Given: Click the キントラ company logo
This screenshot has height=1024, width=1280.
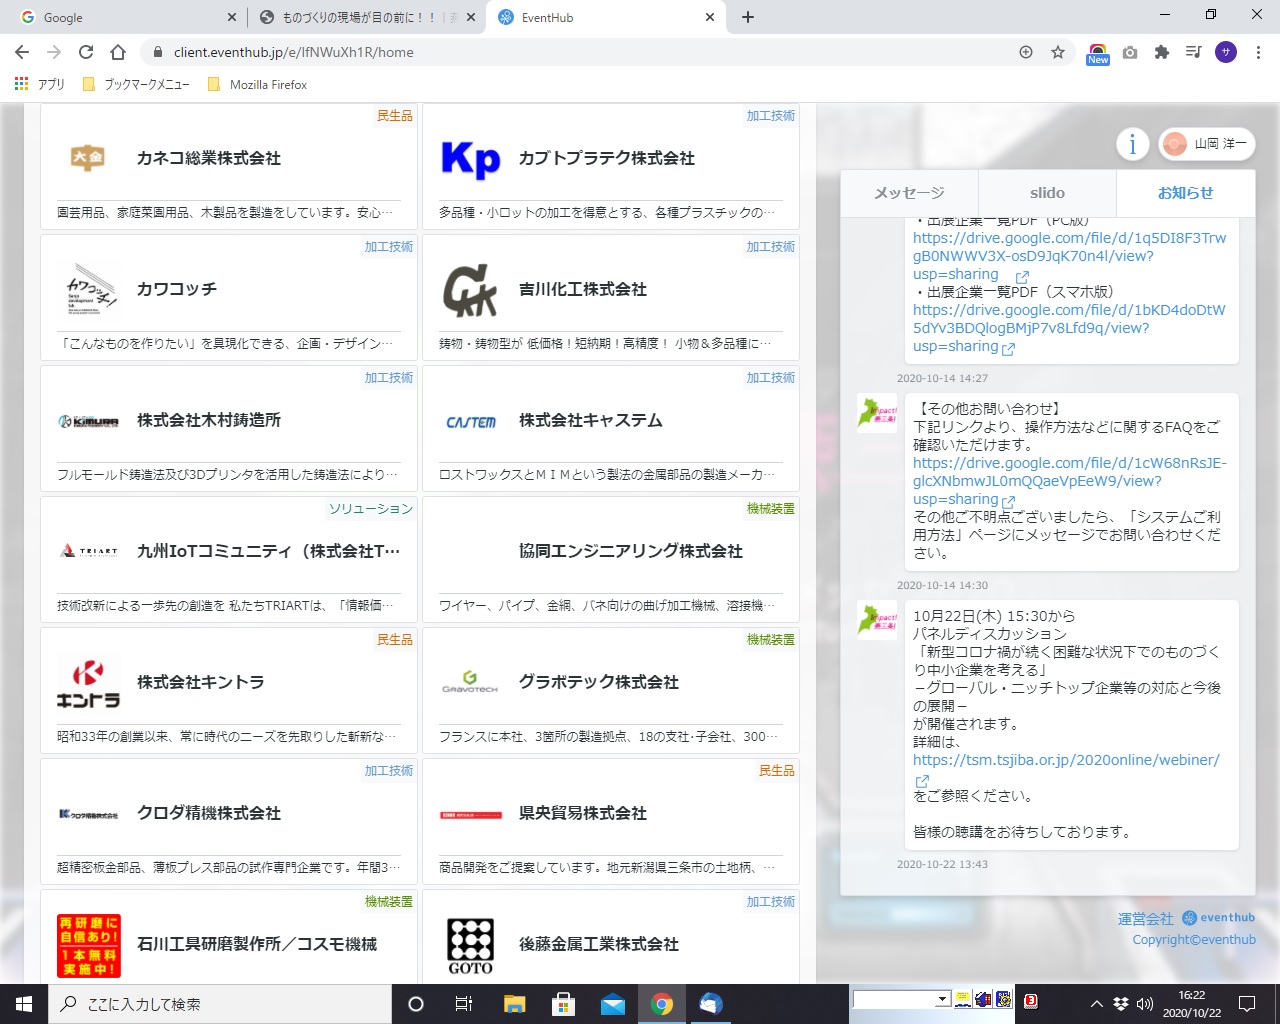Looking at the screenshot, I should 88,683.
